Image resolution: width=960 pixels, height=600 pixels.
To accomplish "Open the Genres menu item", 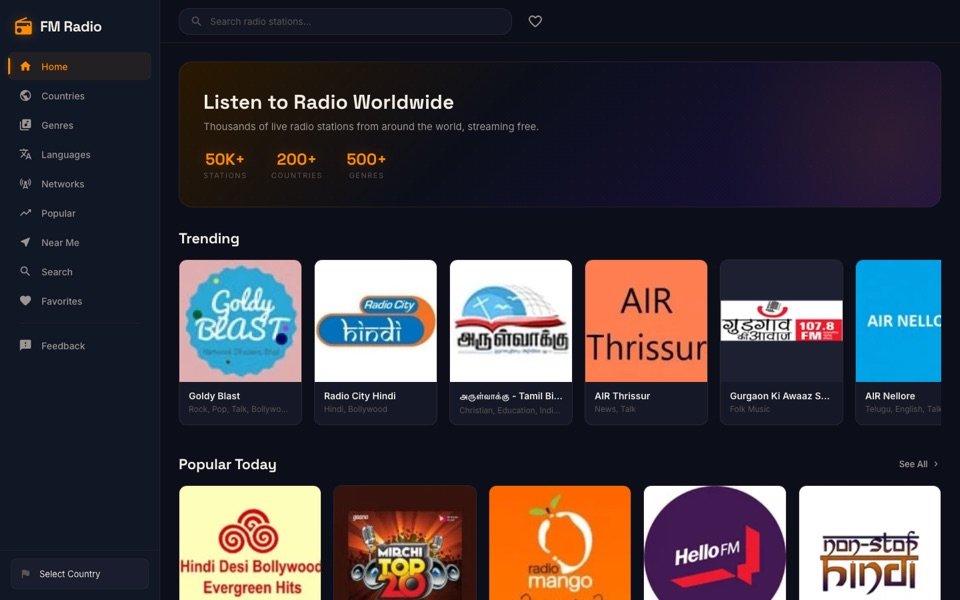I will (80, 125).
